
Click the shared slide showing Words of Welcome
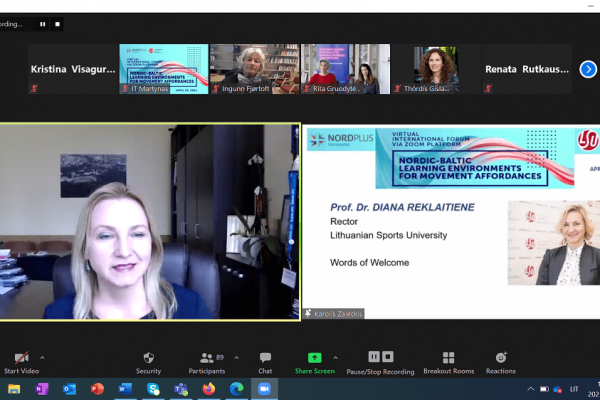[451, 222]
